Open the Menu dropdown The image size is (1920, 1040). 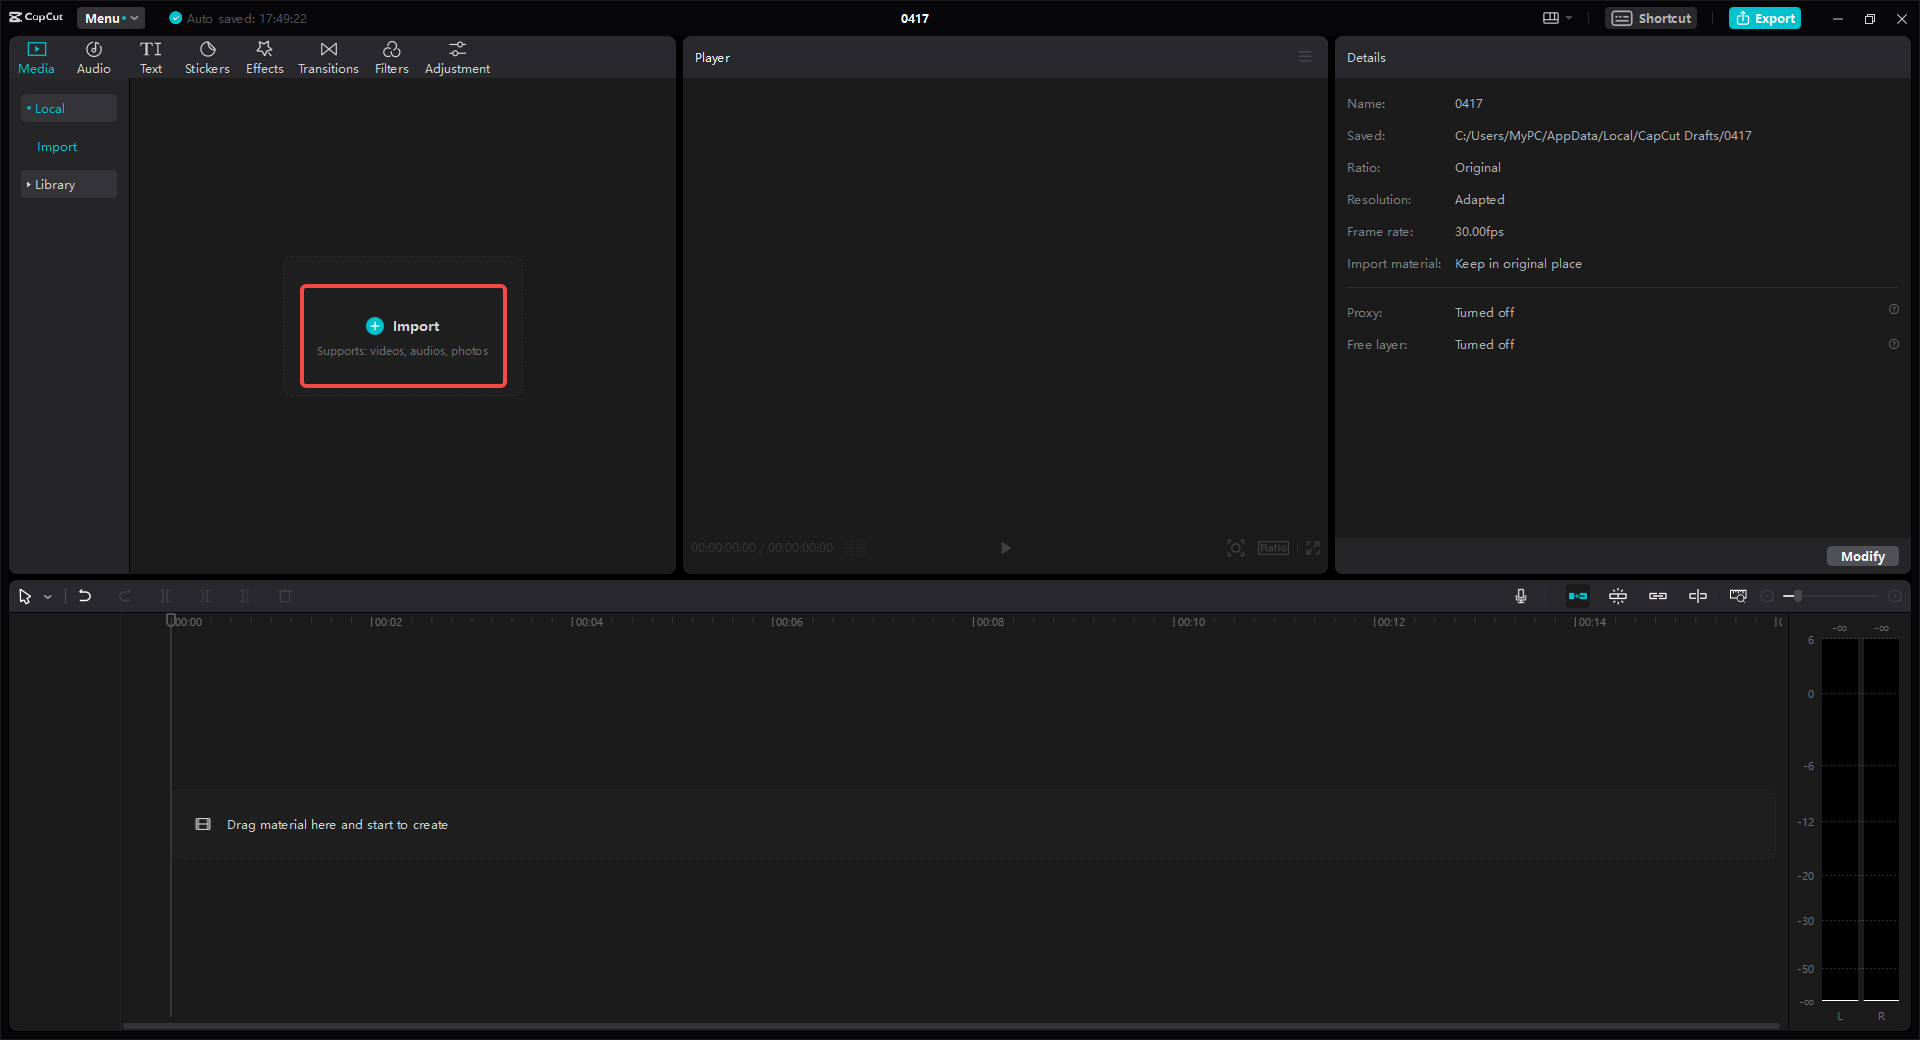[x=111, y=18]
